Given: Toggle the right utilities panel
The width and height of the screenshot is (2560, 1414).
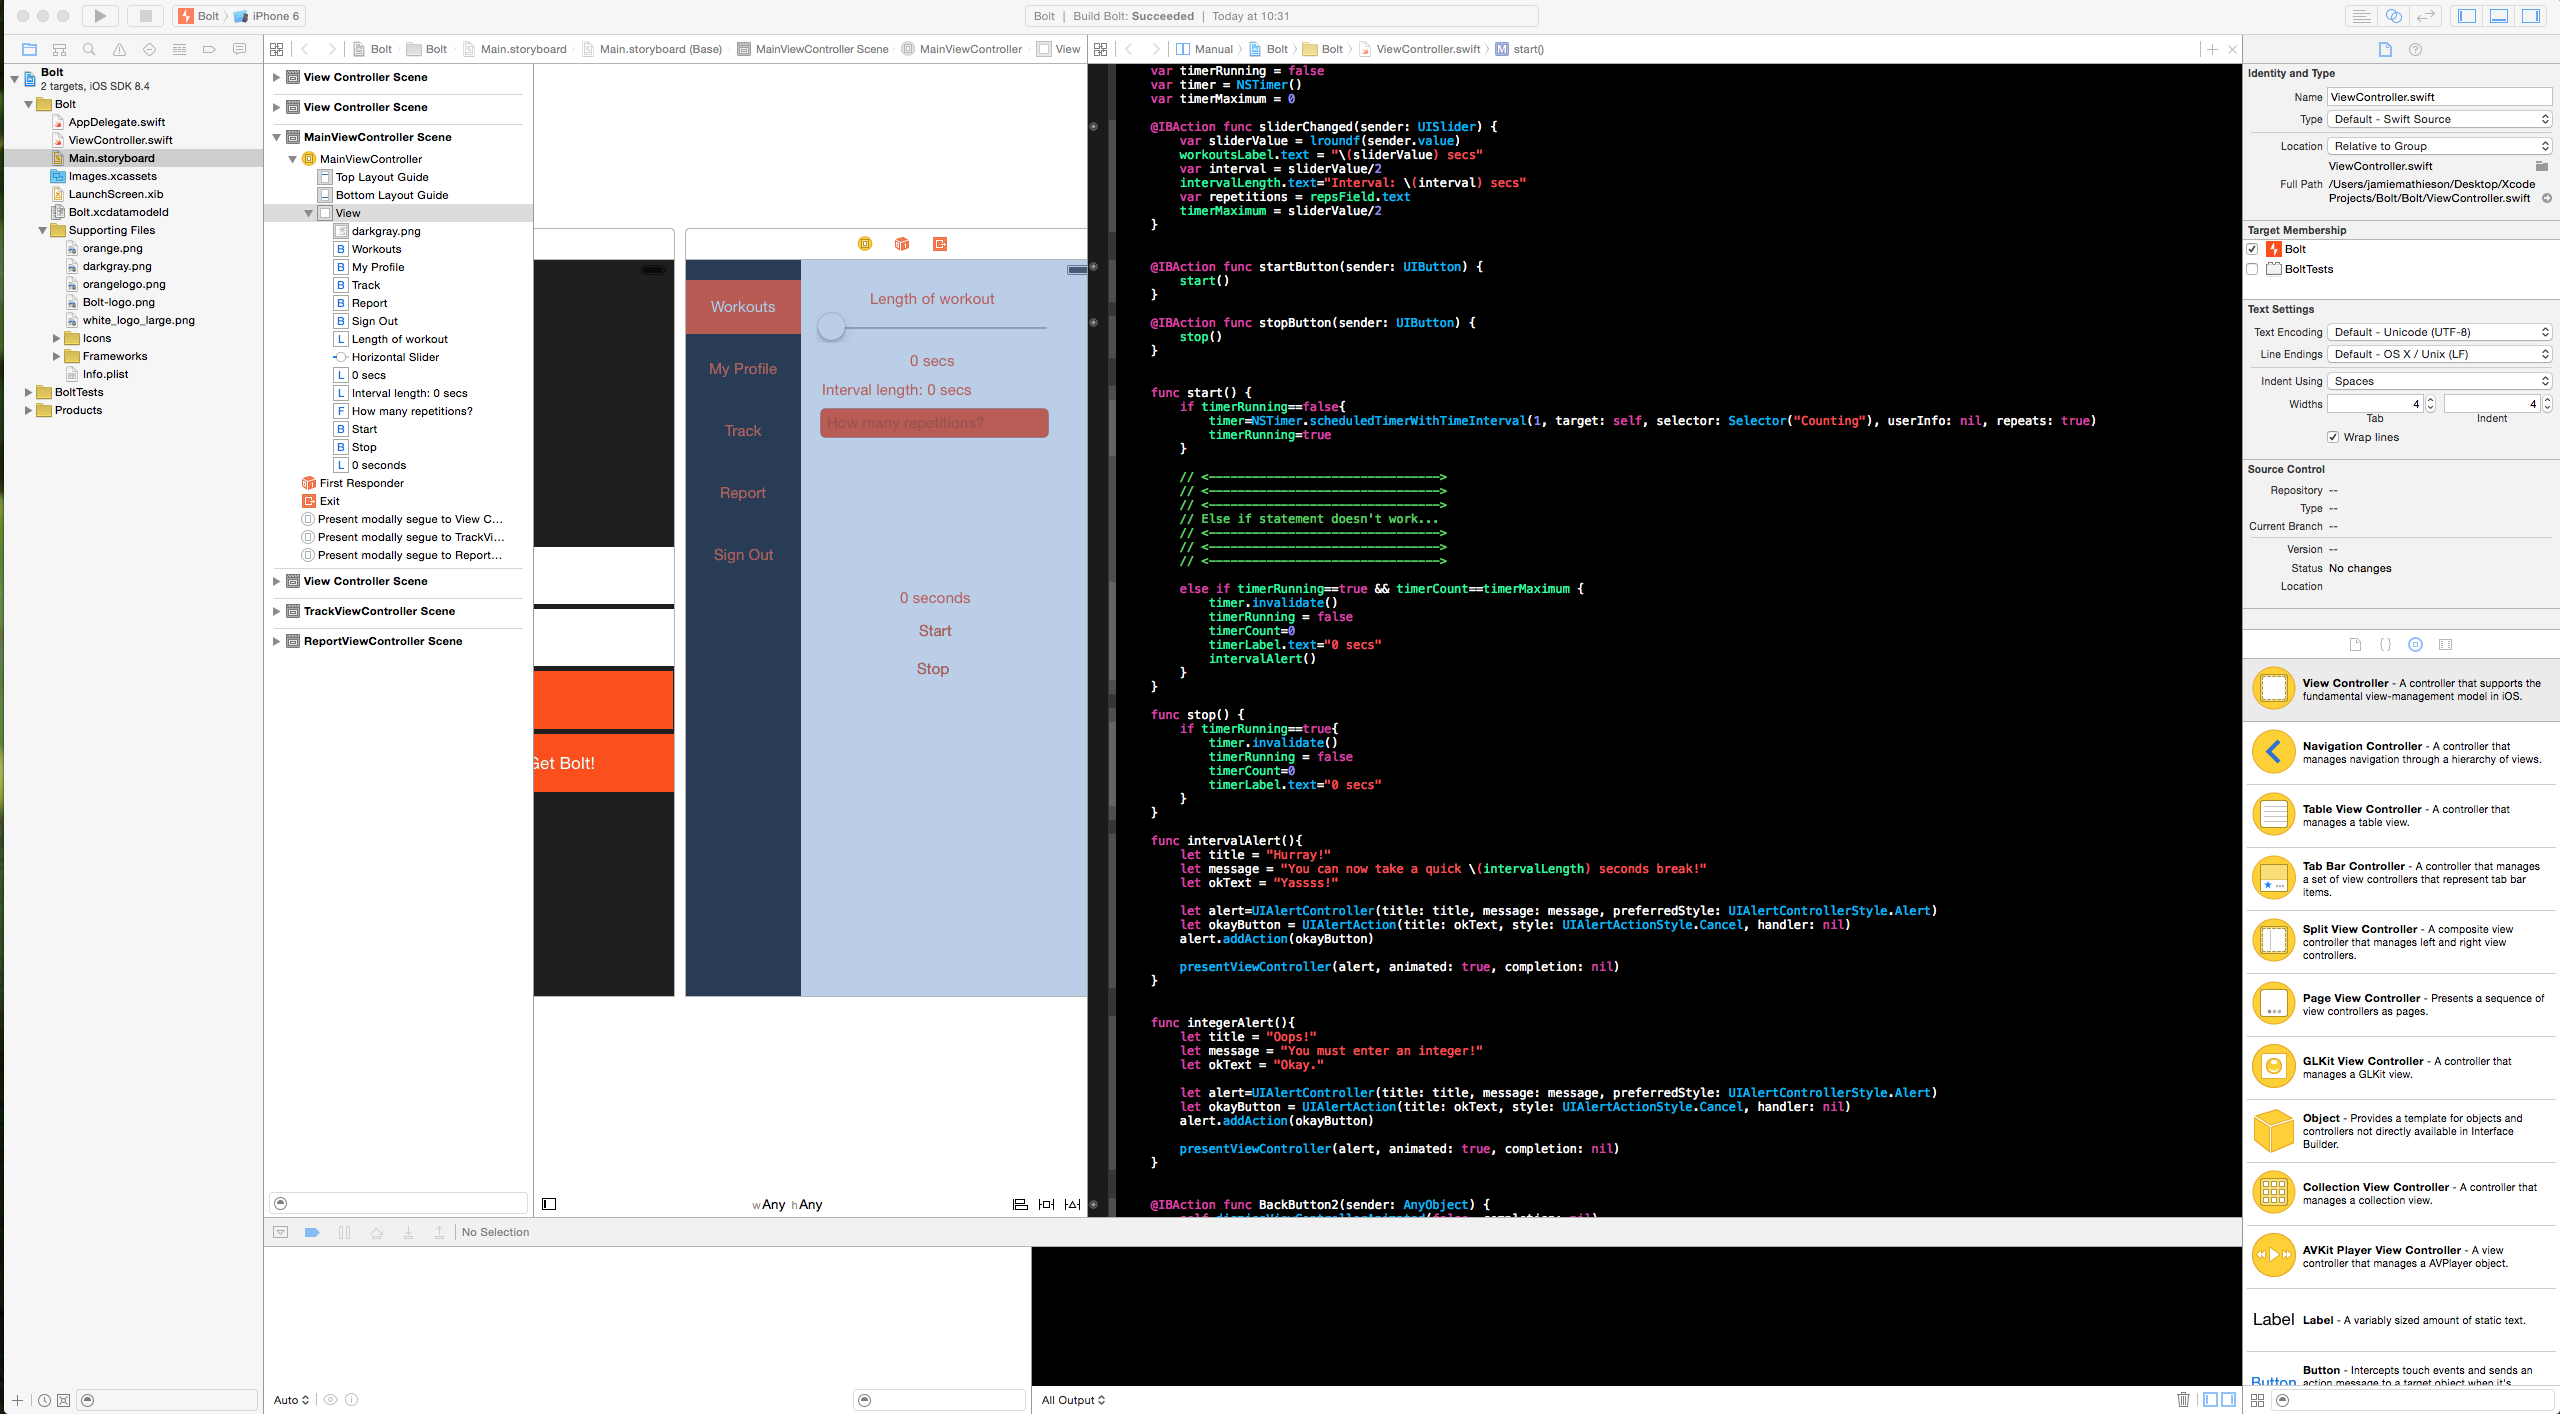Looking at the screenshot, I should (x=2530, y=16).
